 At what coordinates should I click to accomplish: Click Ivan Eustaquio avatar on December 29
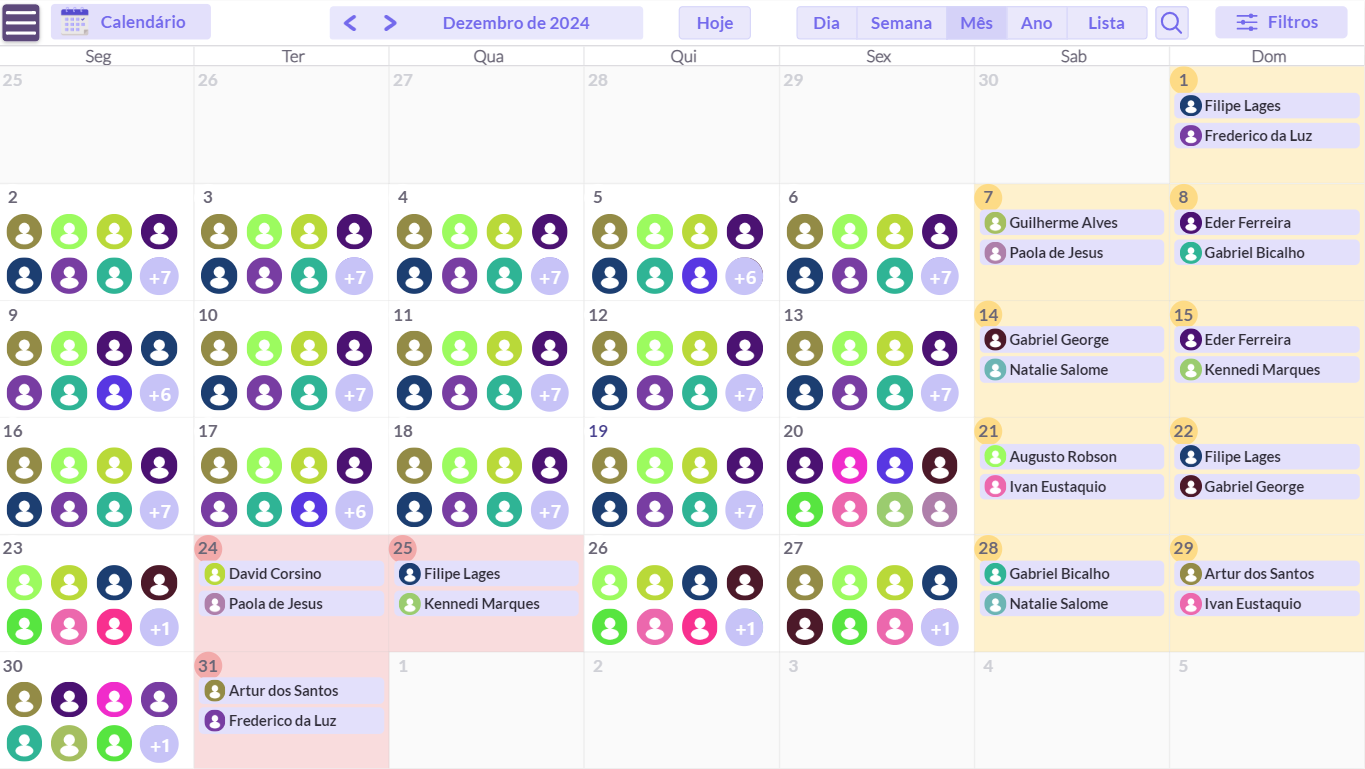pos(1190,604)
